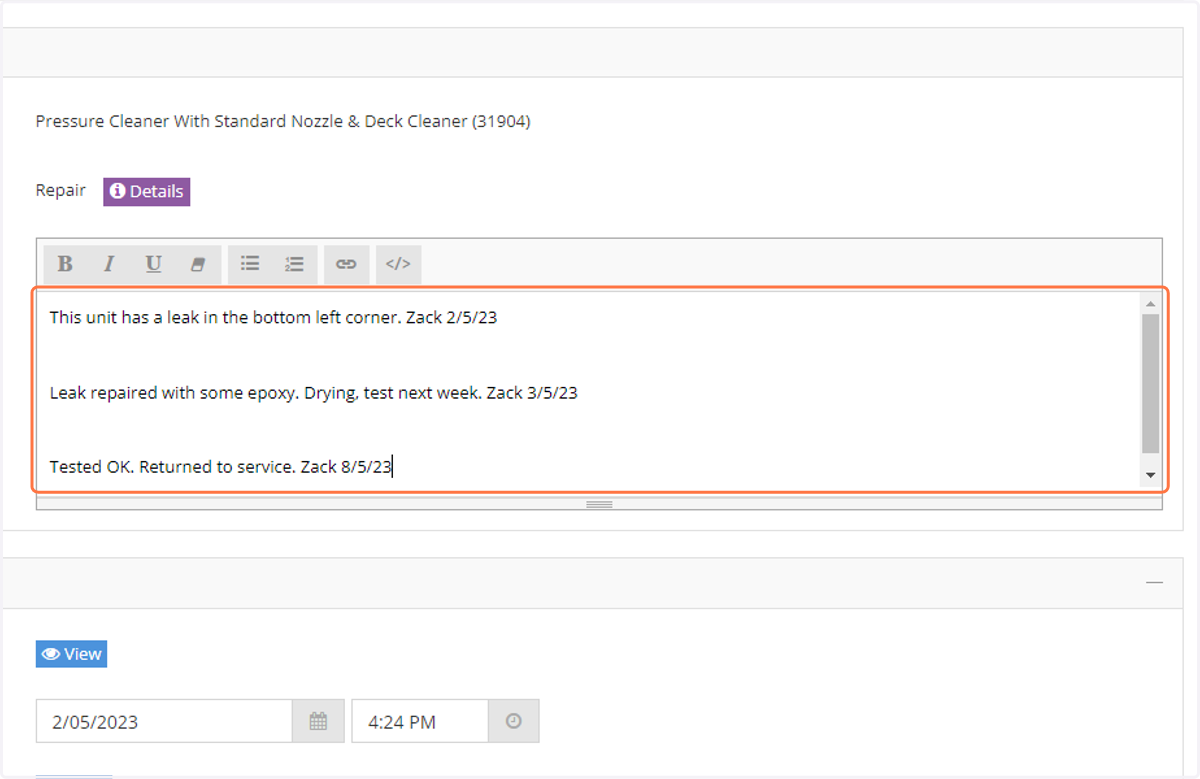Switch to HTML code view
Image resolution: width=1200 pixels, height=779 pixels.
pos(398,264)
